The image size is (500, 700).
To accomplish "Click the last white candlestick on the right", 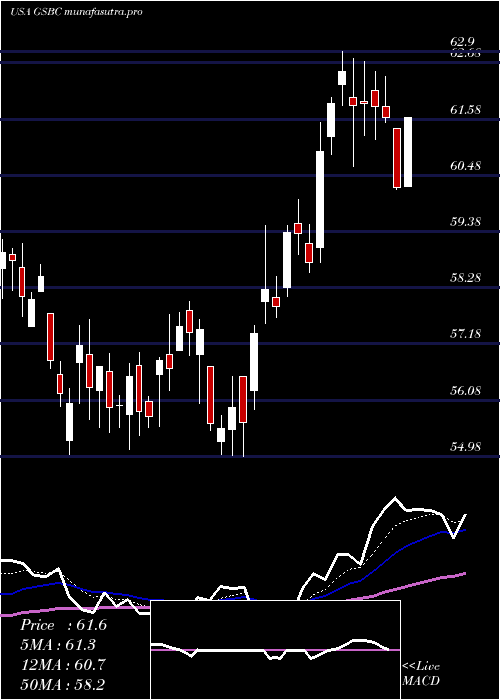I will [408, 152].
